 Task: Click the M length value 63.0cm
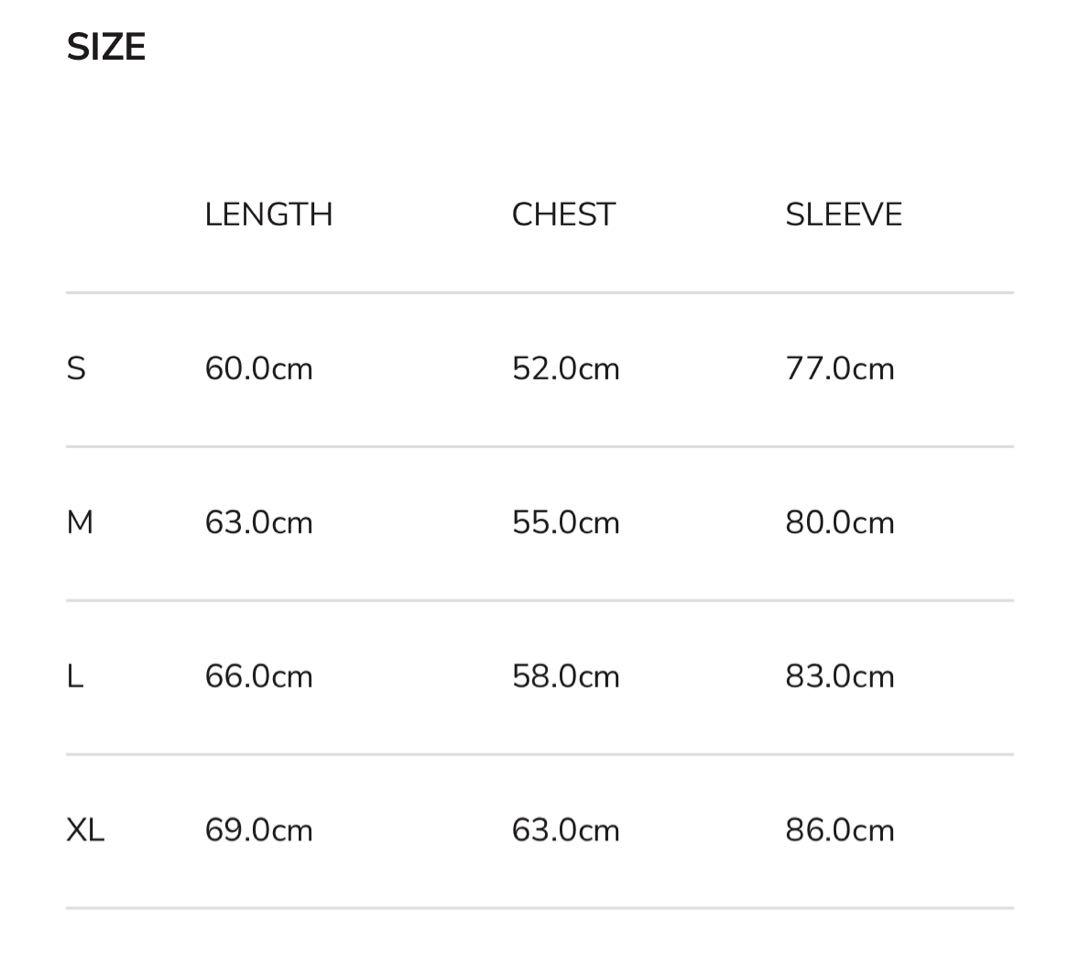[x=258, y=523]
